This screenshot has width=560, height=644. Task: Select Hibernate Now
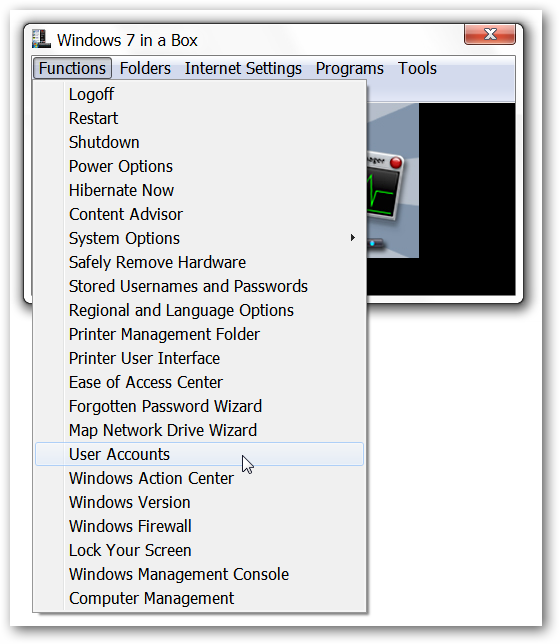(x=199, y=191)
